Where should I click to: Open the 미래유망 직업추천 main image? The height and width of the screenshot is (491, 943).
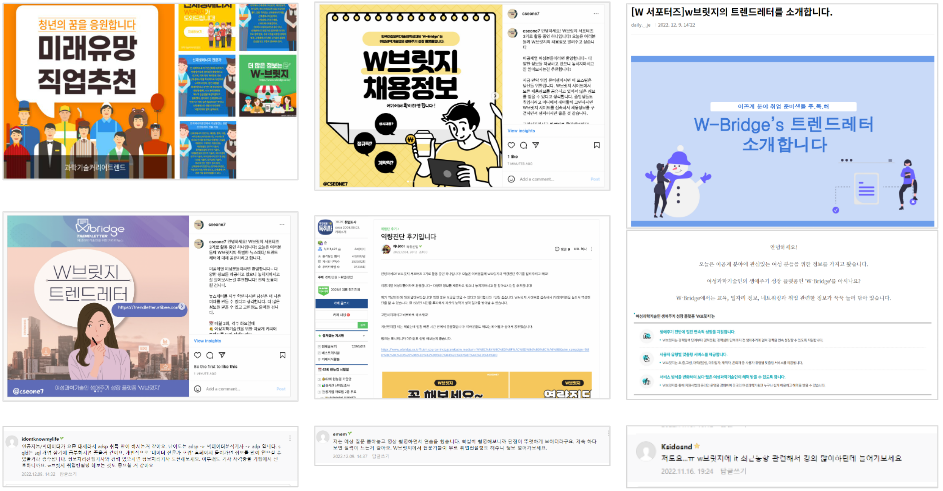90,91
